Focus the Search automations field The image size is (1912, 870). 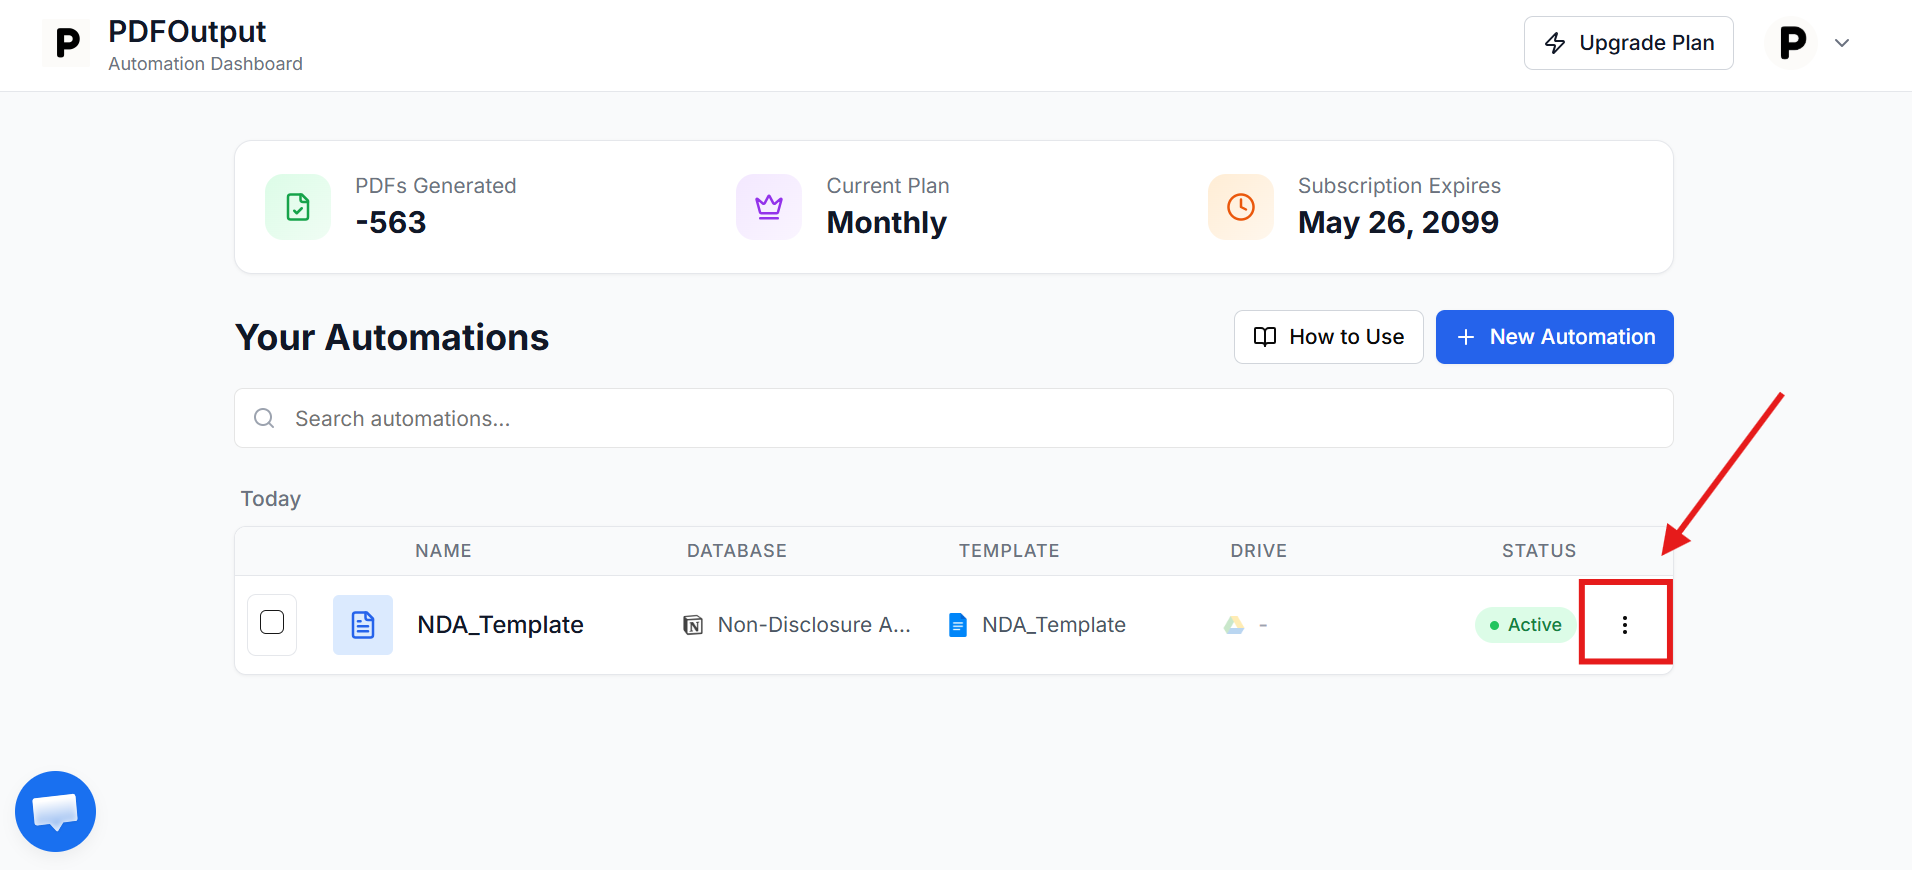tap(954, 418)
